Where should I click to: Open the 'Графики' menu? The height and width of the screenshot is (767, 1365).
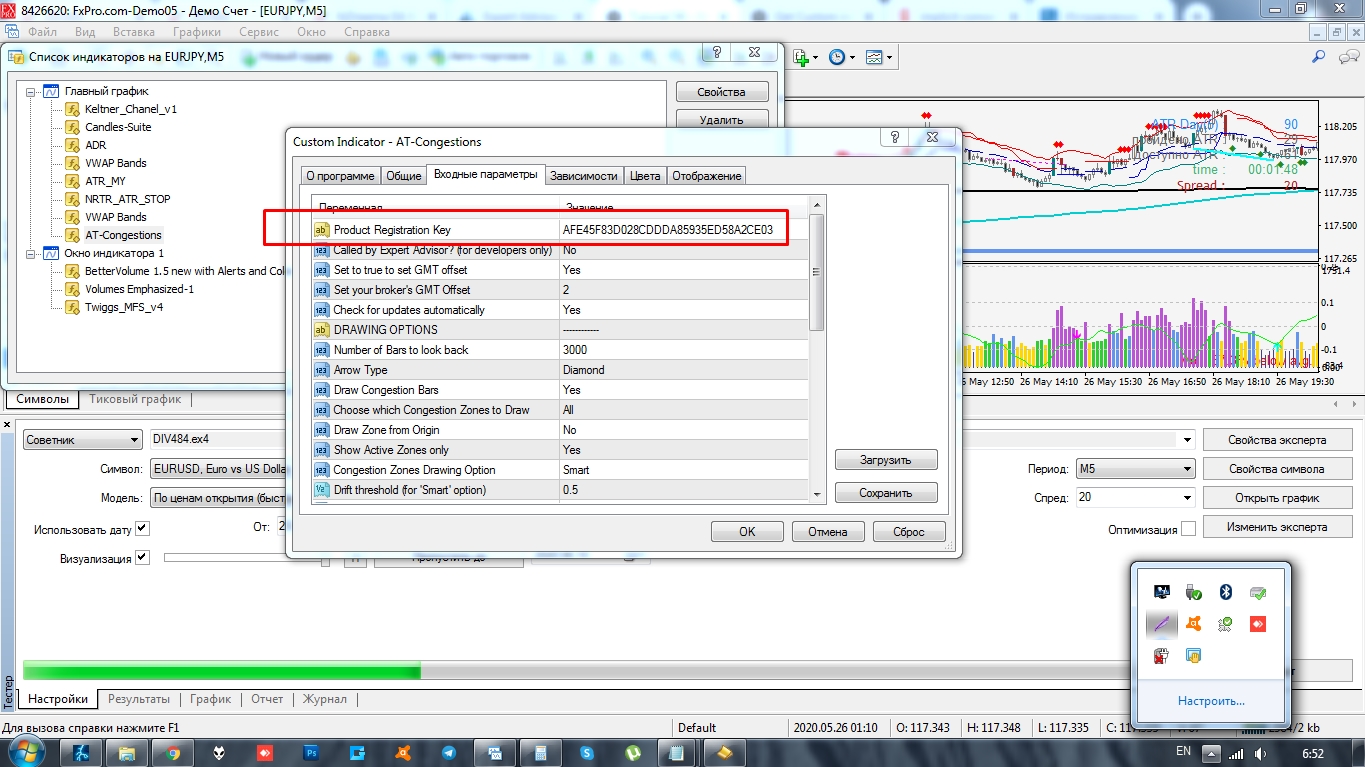pos(196,32)
